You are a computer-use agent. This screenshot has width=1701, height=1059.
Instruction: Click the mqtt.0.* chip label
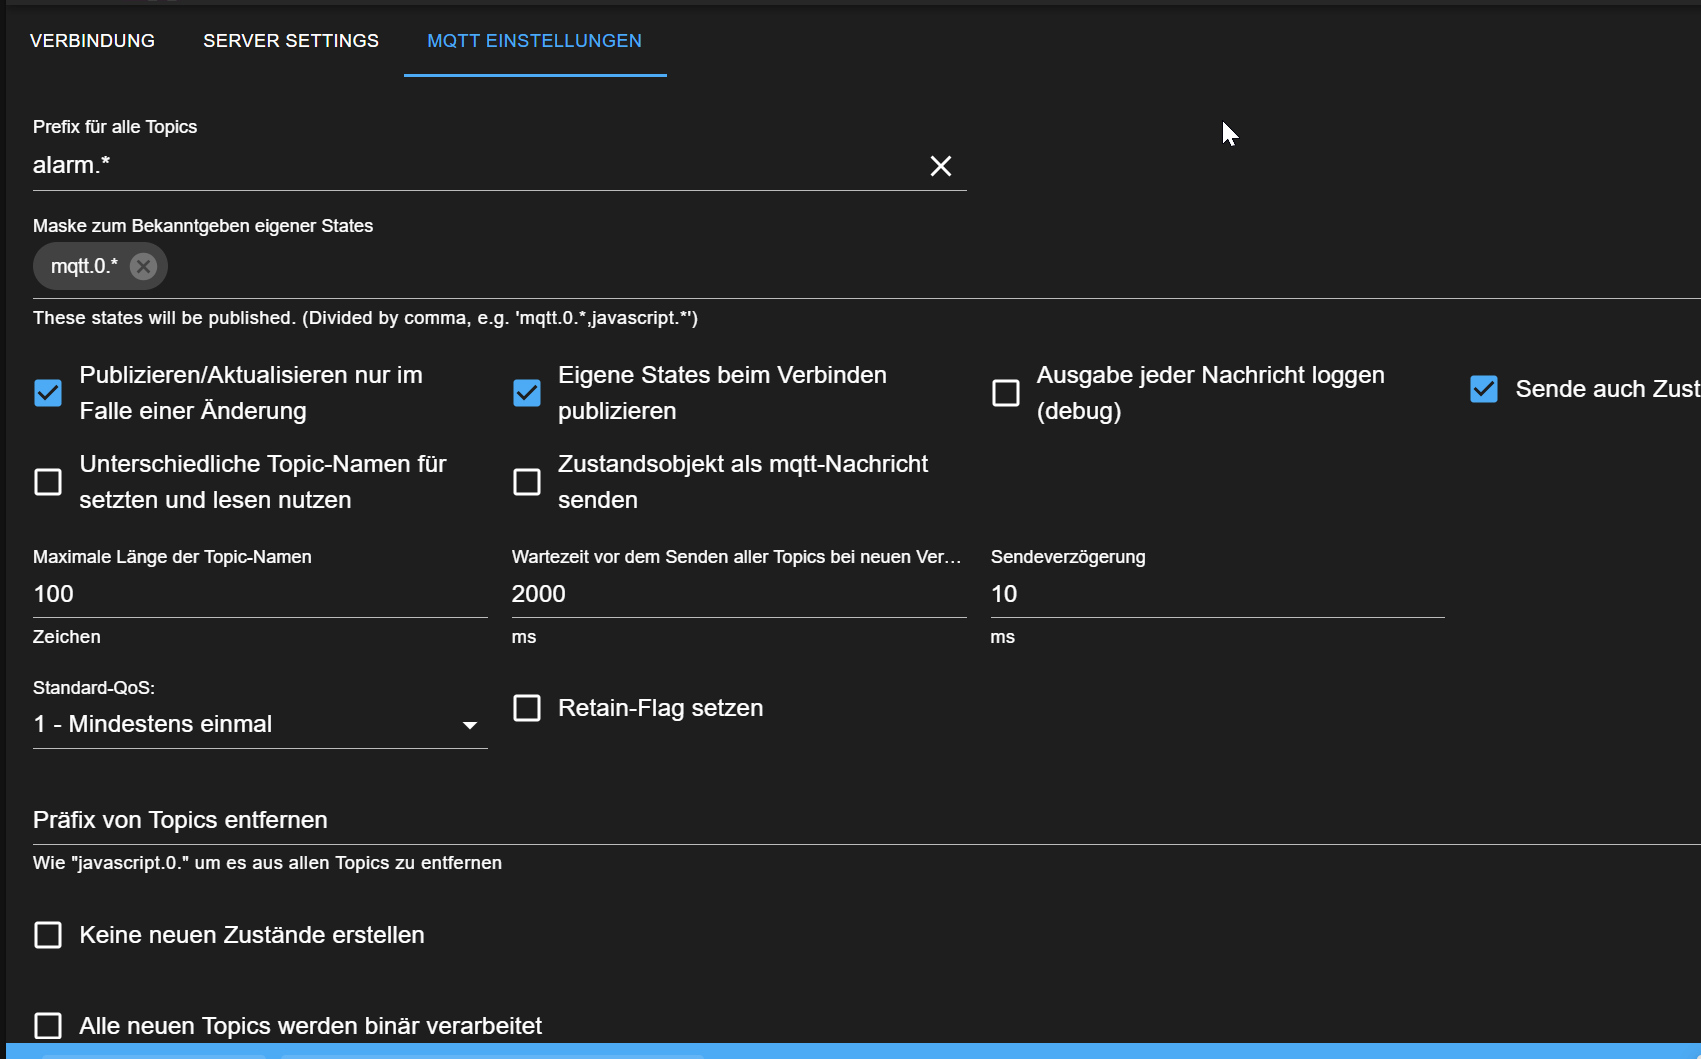click(84, 267)
